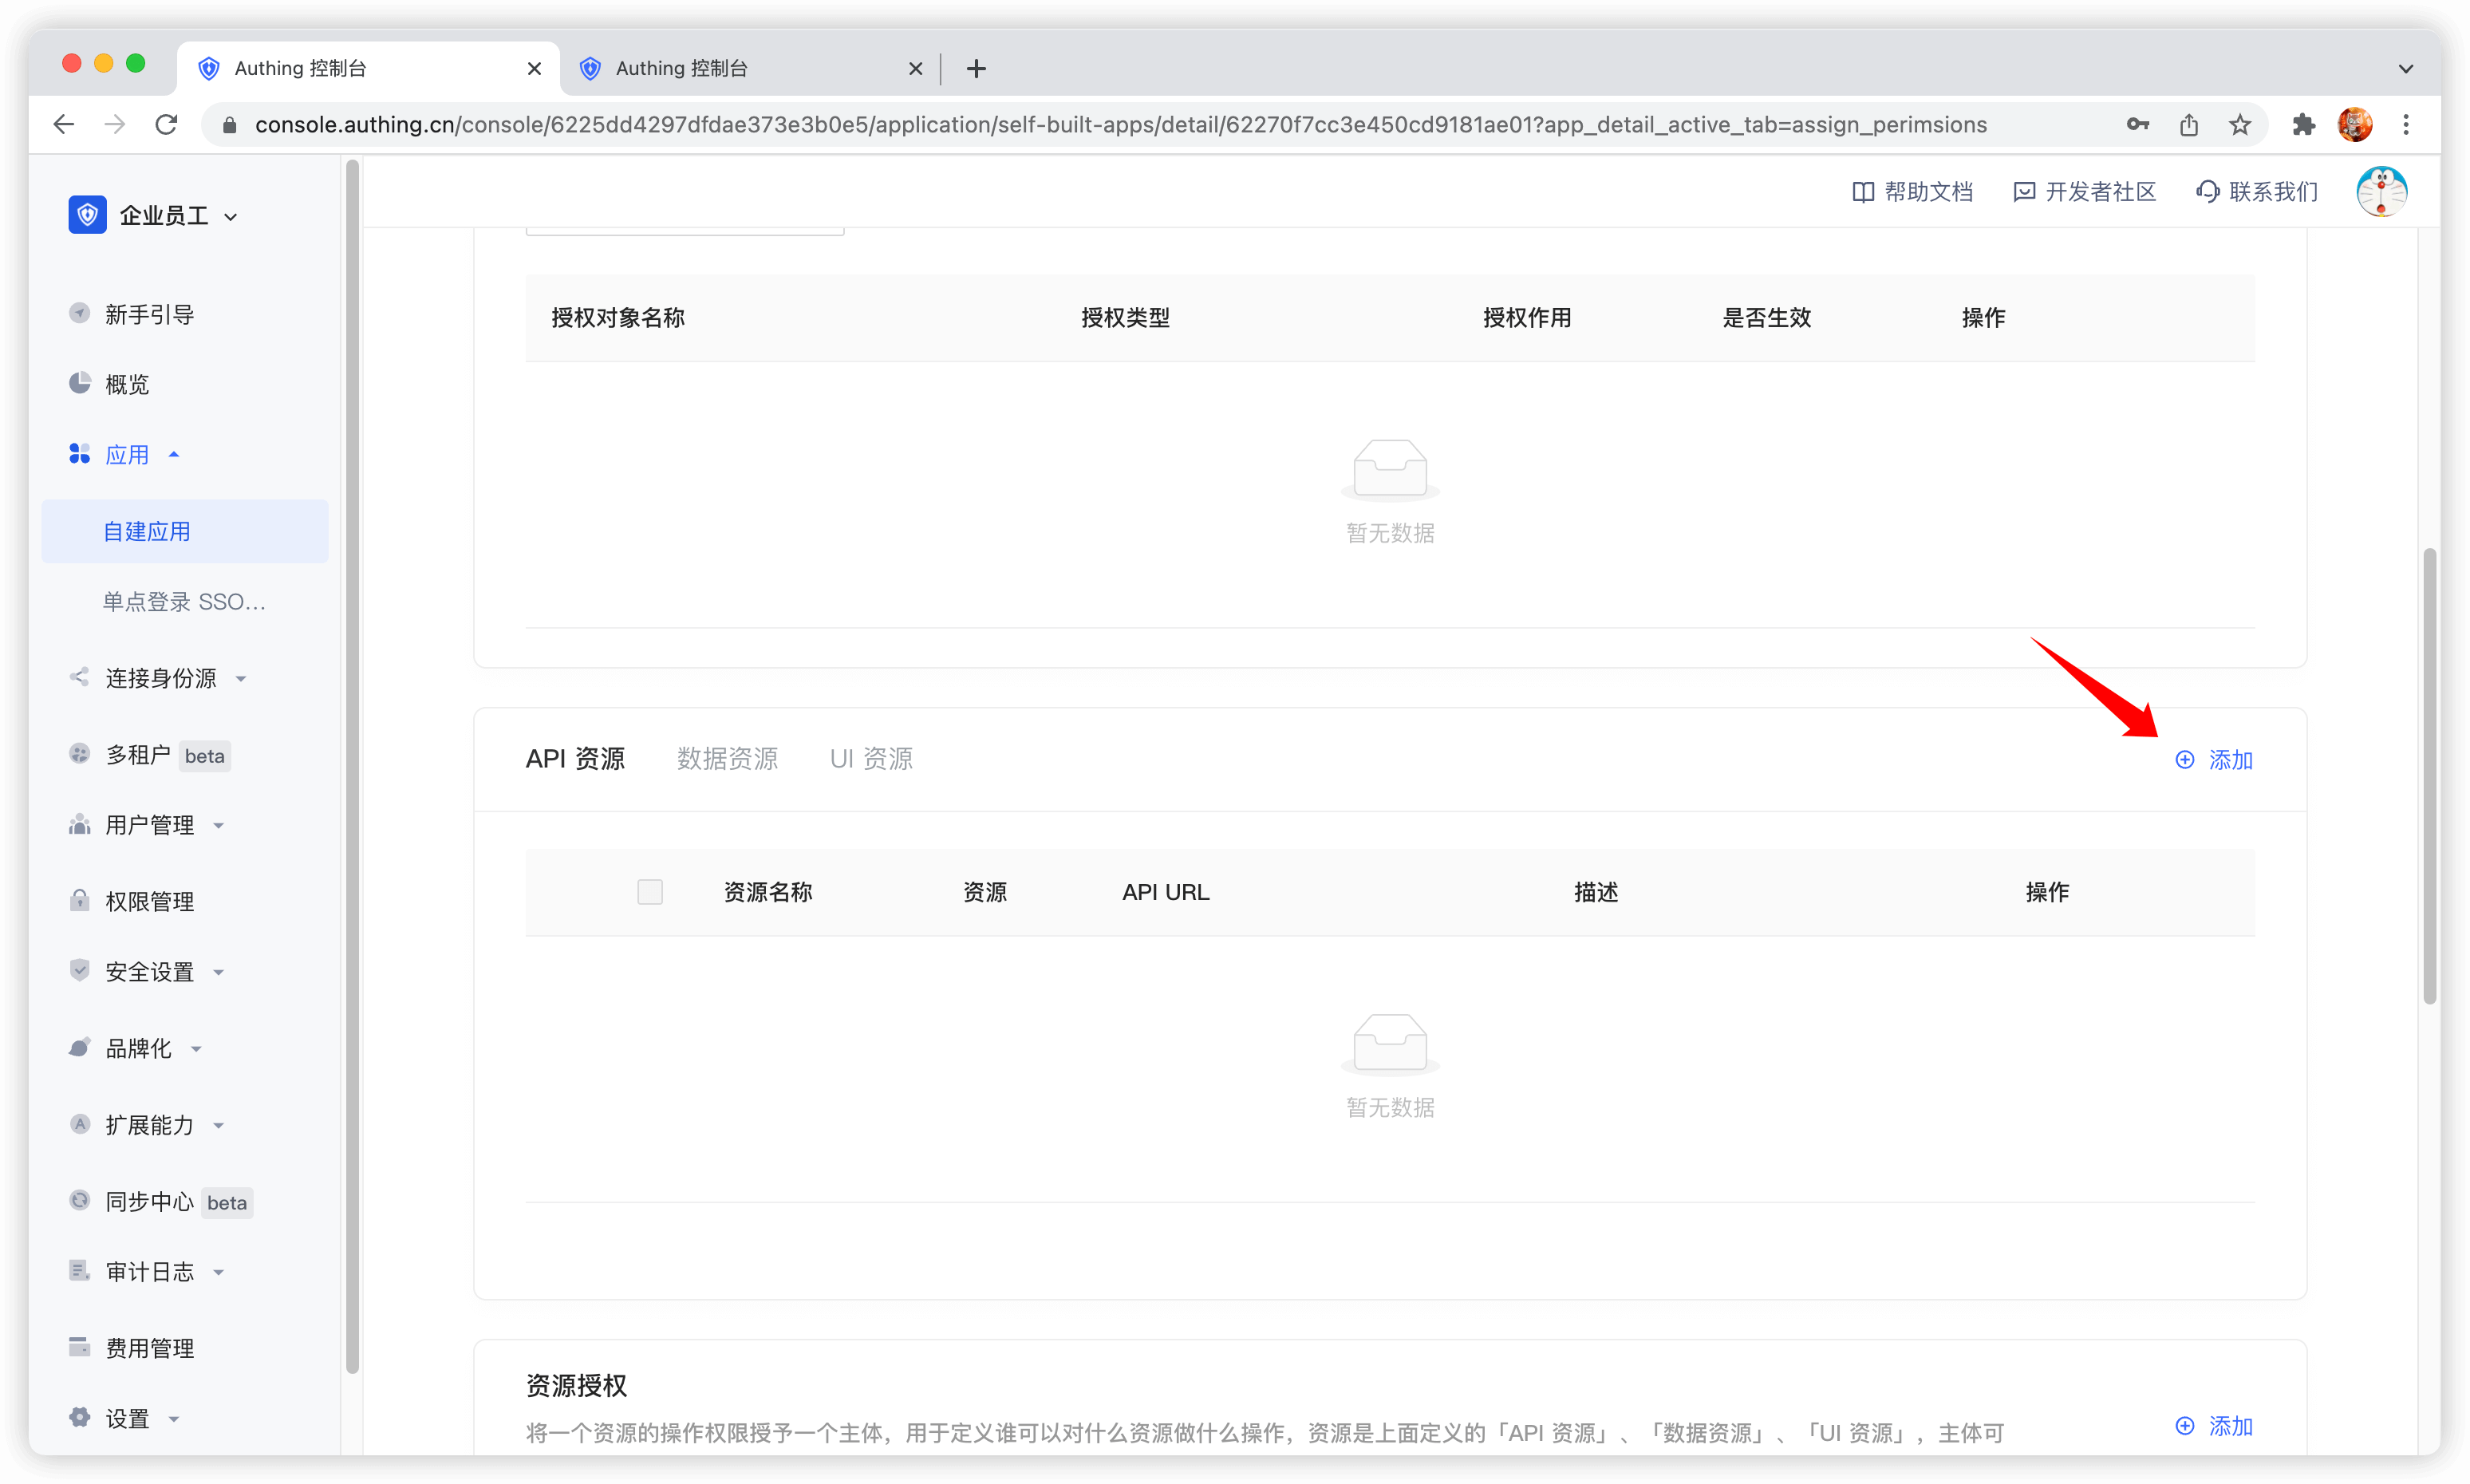Switch to the 数据资源 tab

coord(727,759)
